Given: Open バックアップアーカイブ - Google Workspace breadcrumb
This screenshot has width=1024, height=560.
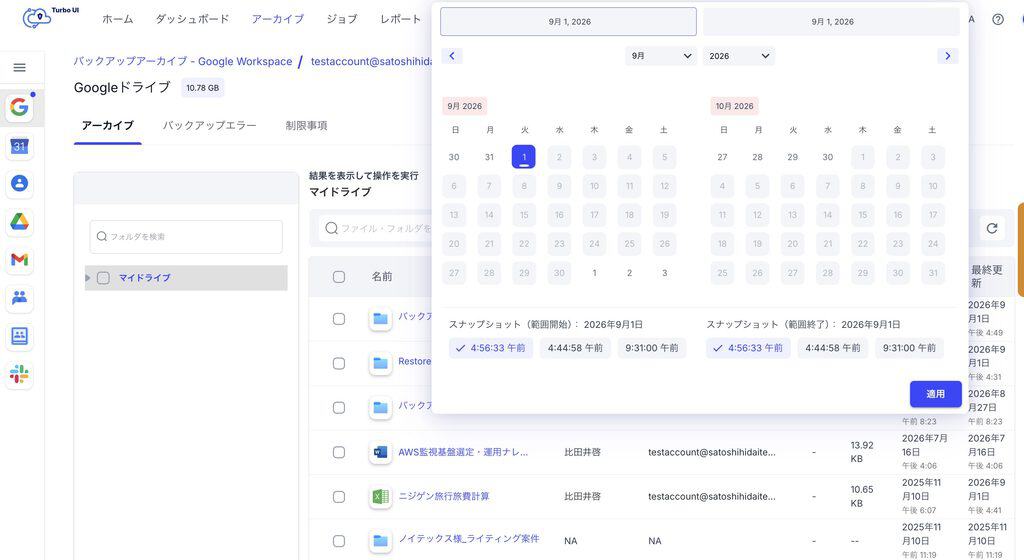Looking at the screenshot, I should click(183, 61).
